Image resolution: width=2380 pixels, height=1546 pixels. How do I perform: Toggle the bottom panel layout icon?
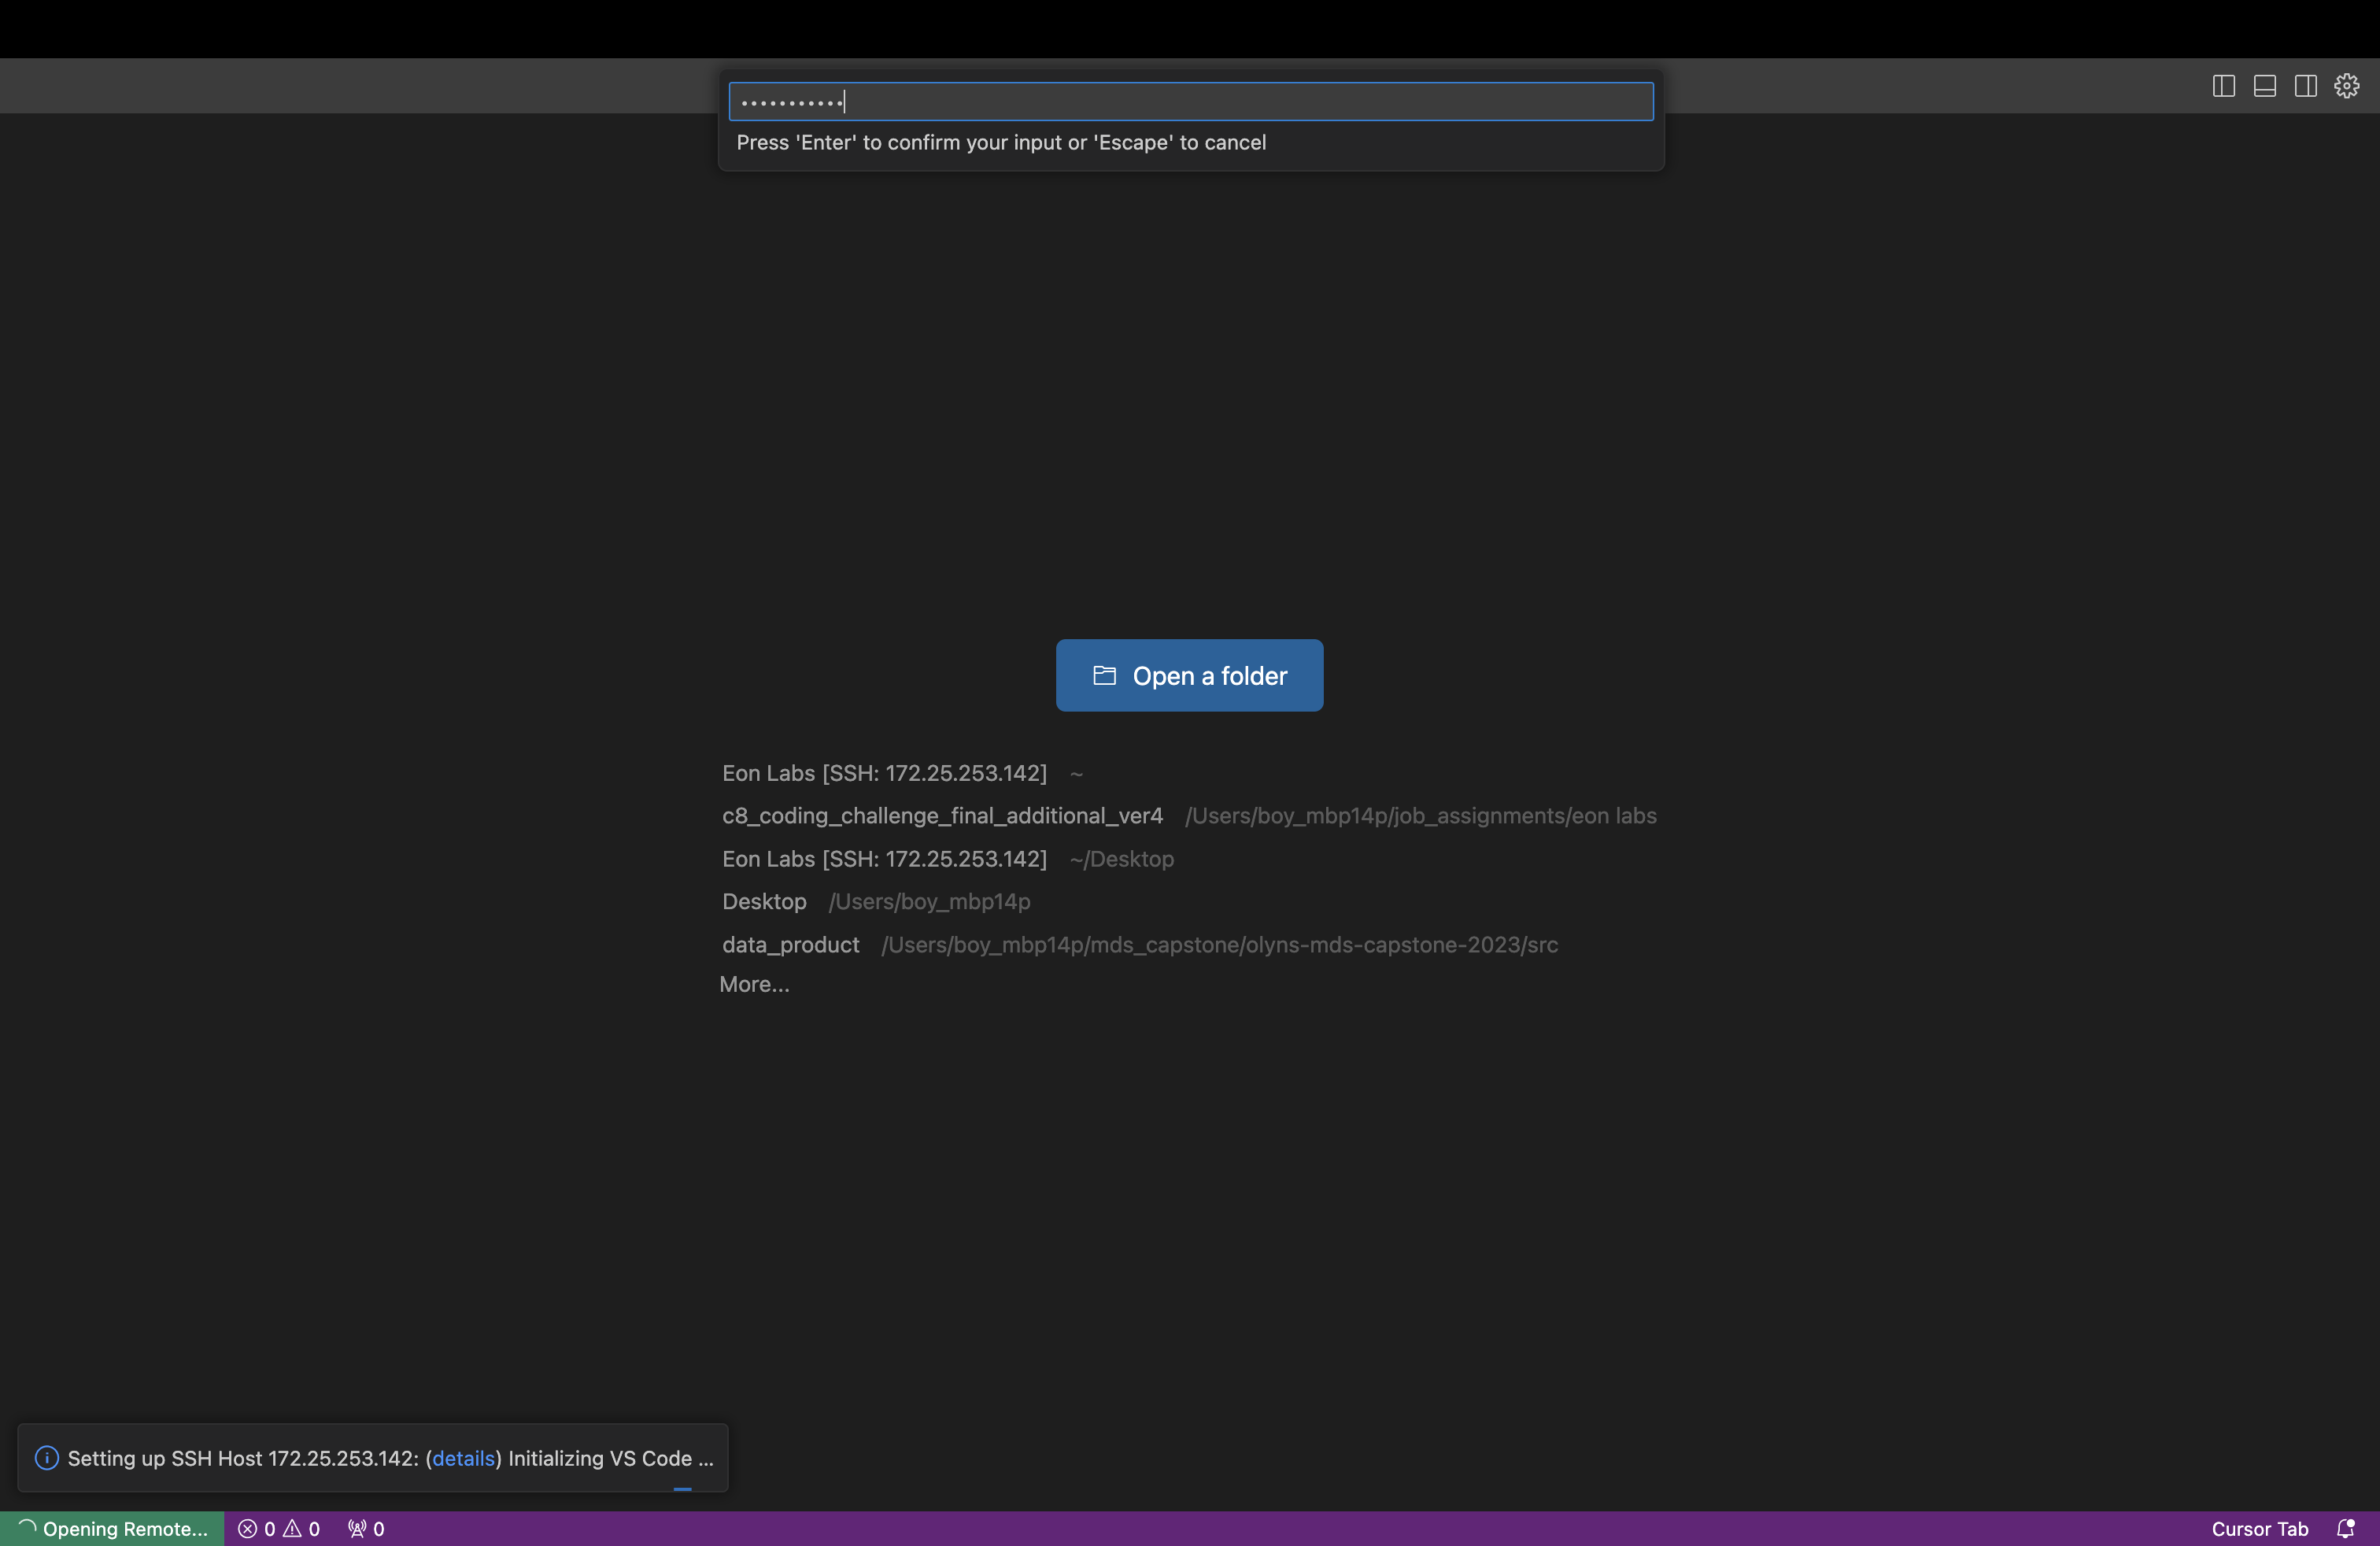pos(2264,86)
